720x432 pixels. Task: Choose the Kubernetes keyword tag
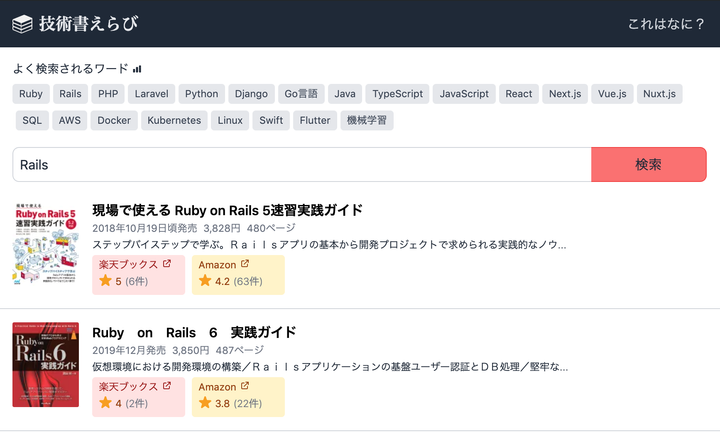[x=174, y=120]
